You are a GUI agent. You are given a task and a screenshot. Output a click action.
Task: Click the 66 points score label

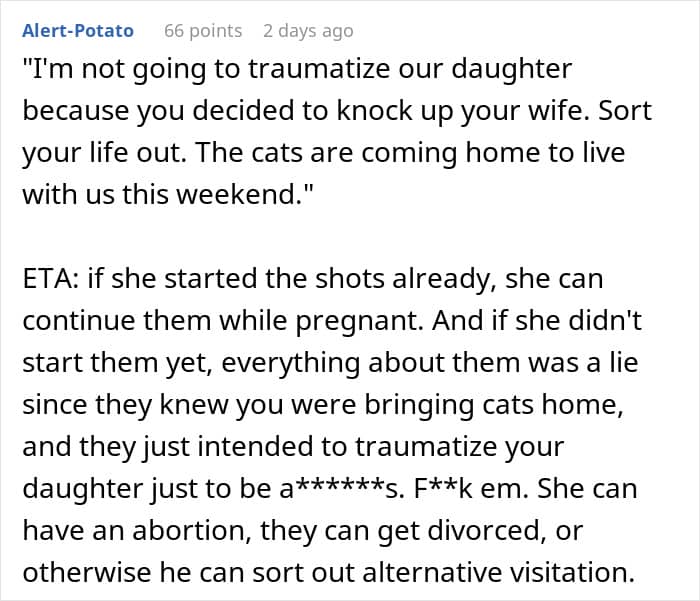[x=203, y=31]
